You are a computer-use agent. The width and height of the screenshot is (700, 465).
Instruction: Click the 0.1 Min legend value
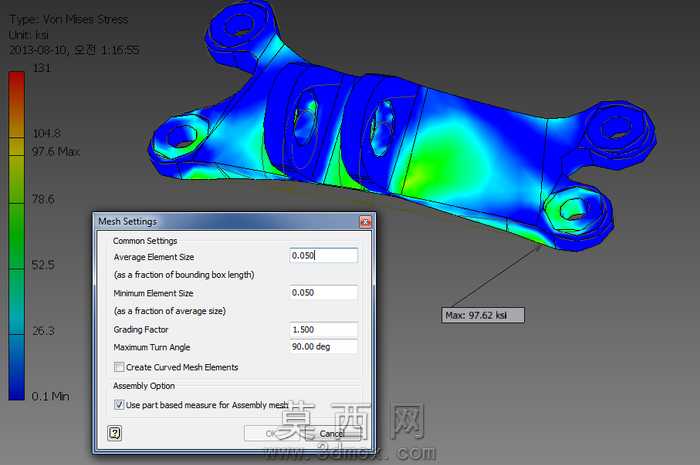point(50,396)
